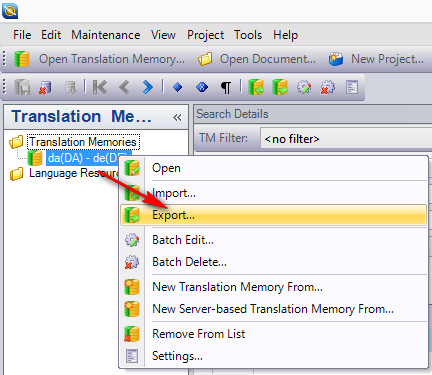Click the Translation Memories folder icon

(16, 142)
